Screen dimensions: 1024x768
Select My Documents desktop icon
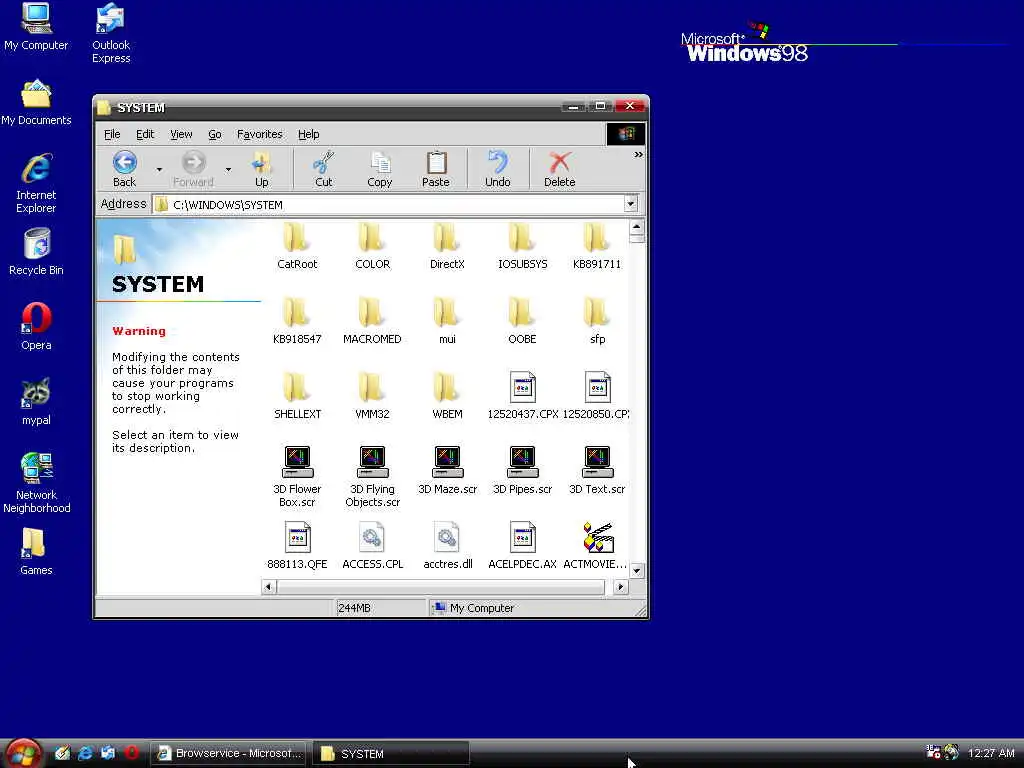pos(36,103)
